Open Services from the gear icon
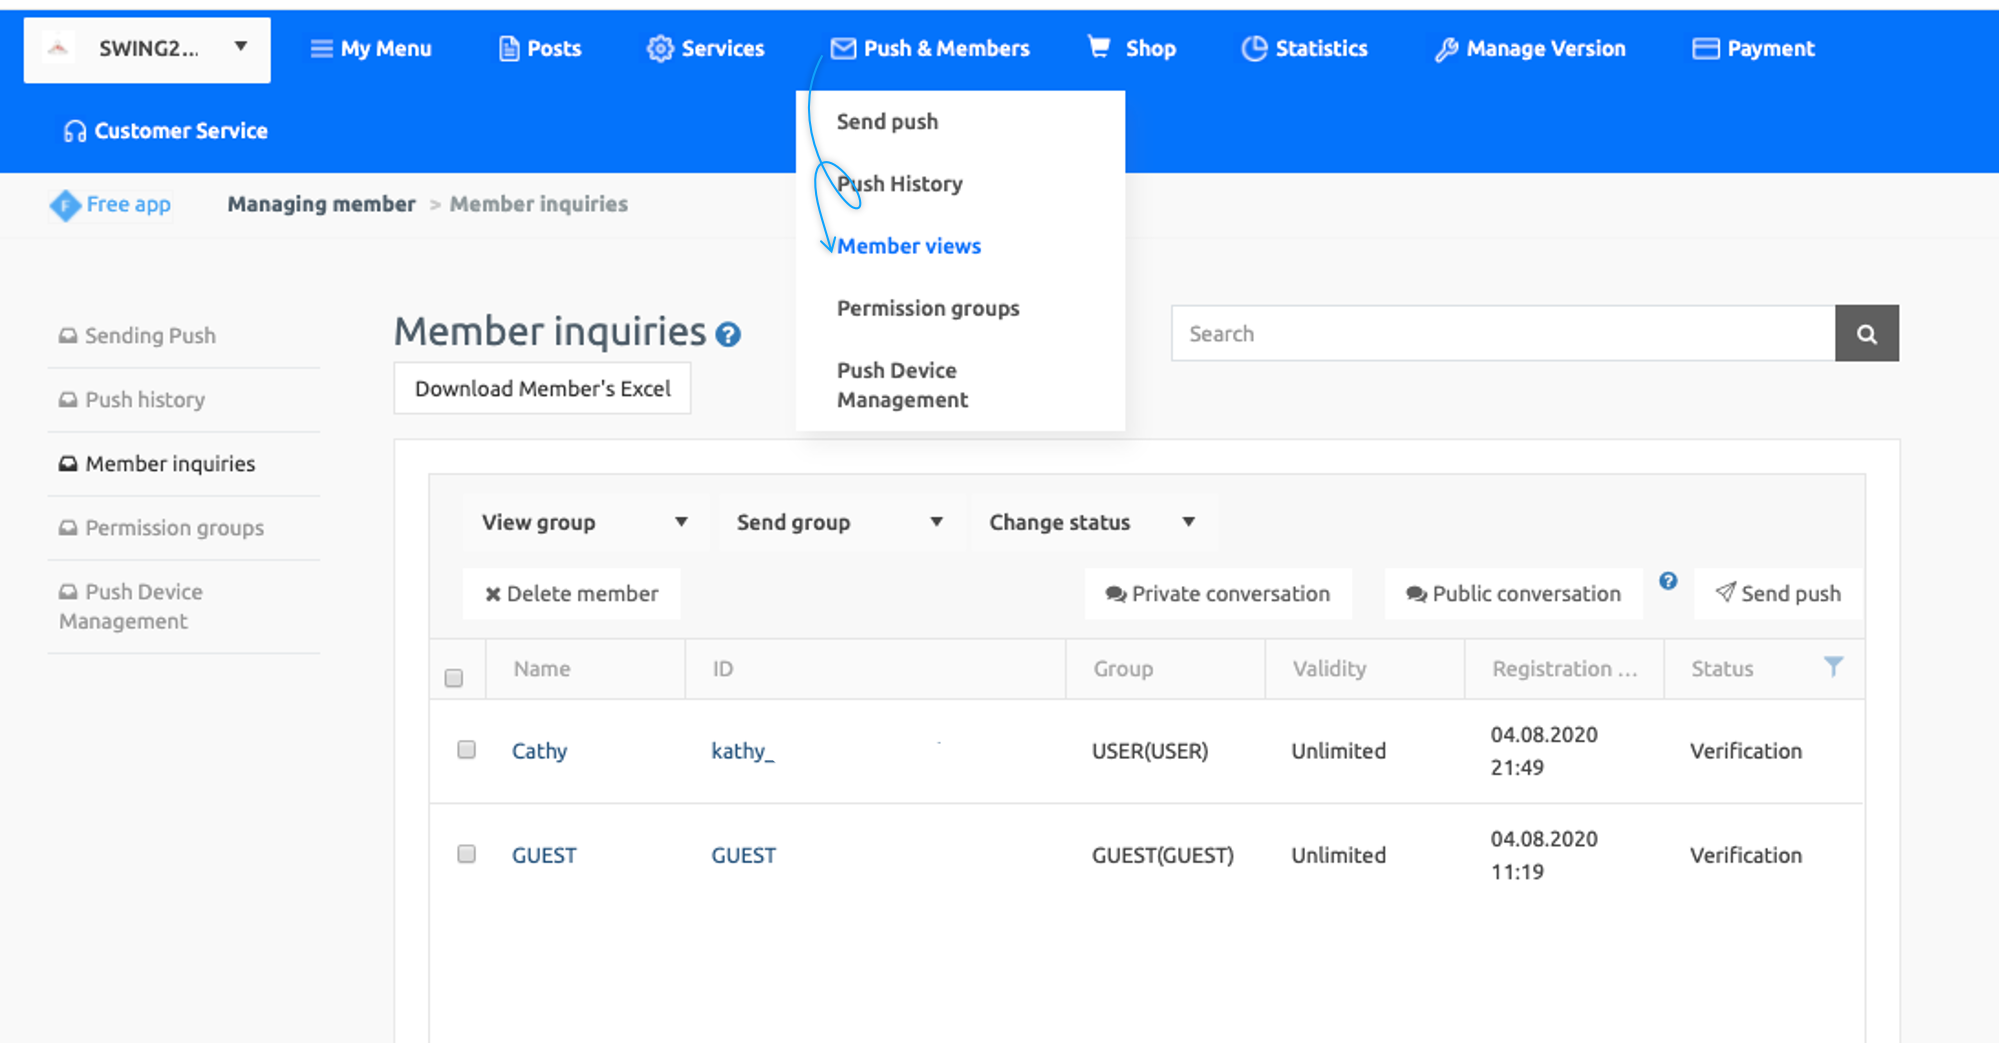1999x1043 pixels. tap(660, 49)
